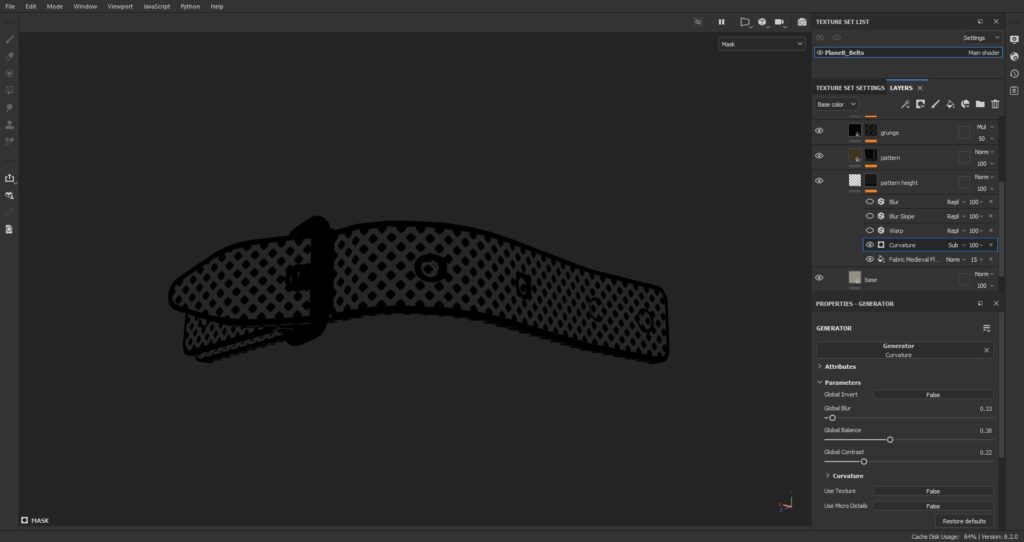
Task: Open the Fabric Medieval opacity 15 dropdown
Action: pos(977,259)
